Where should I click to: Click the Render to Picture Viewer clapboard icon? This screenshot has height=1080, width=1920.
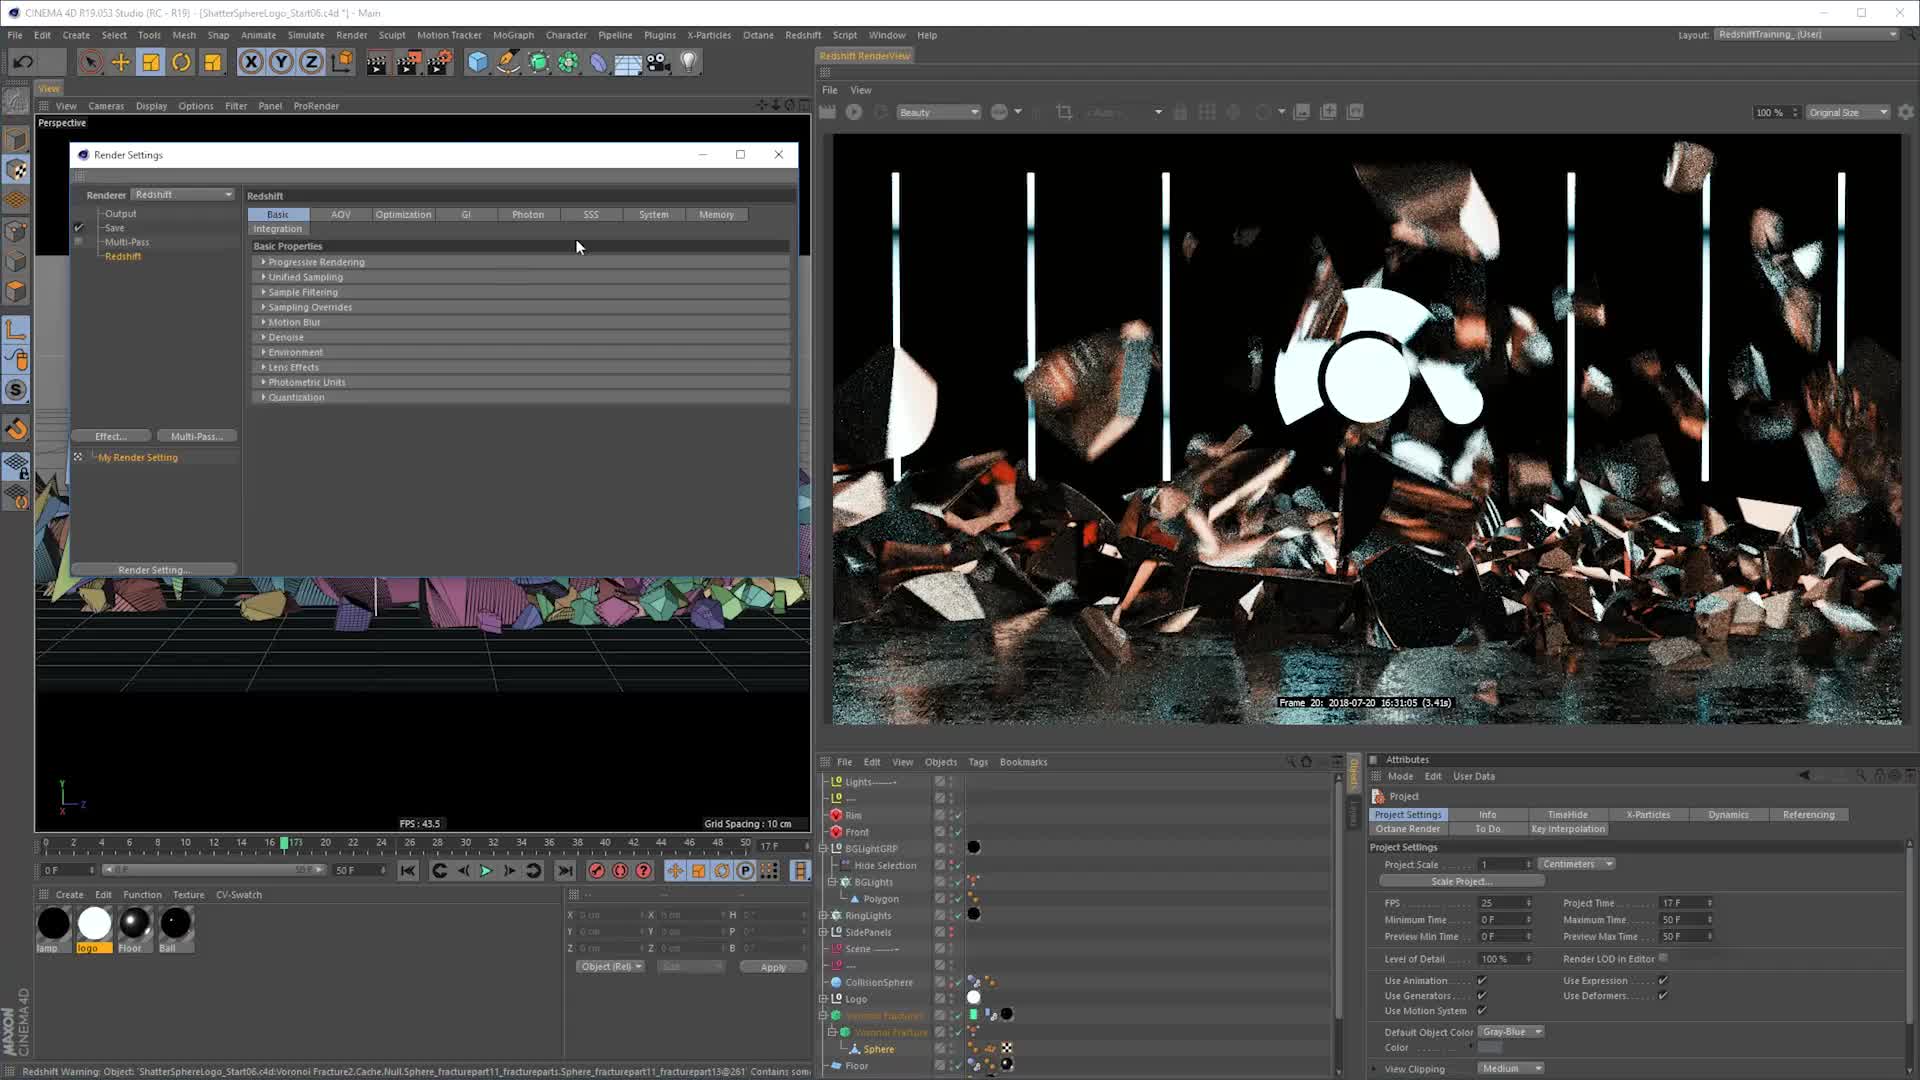coord(406,62)
